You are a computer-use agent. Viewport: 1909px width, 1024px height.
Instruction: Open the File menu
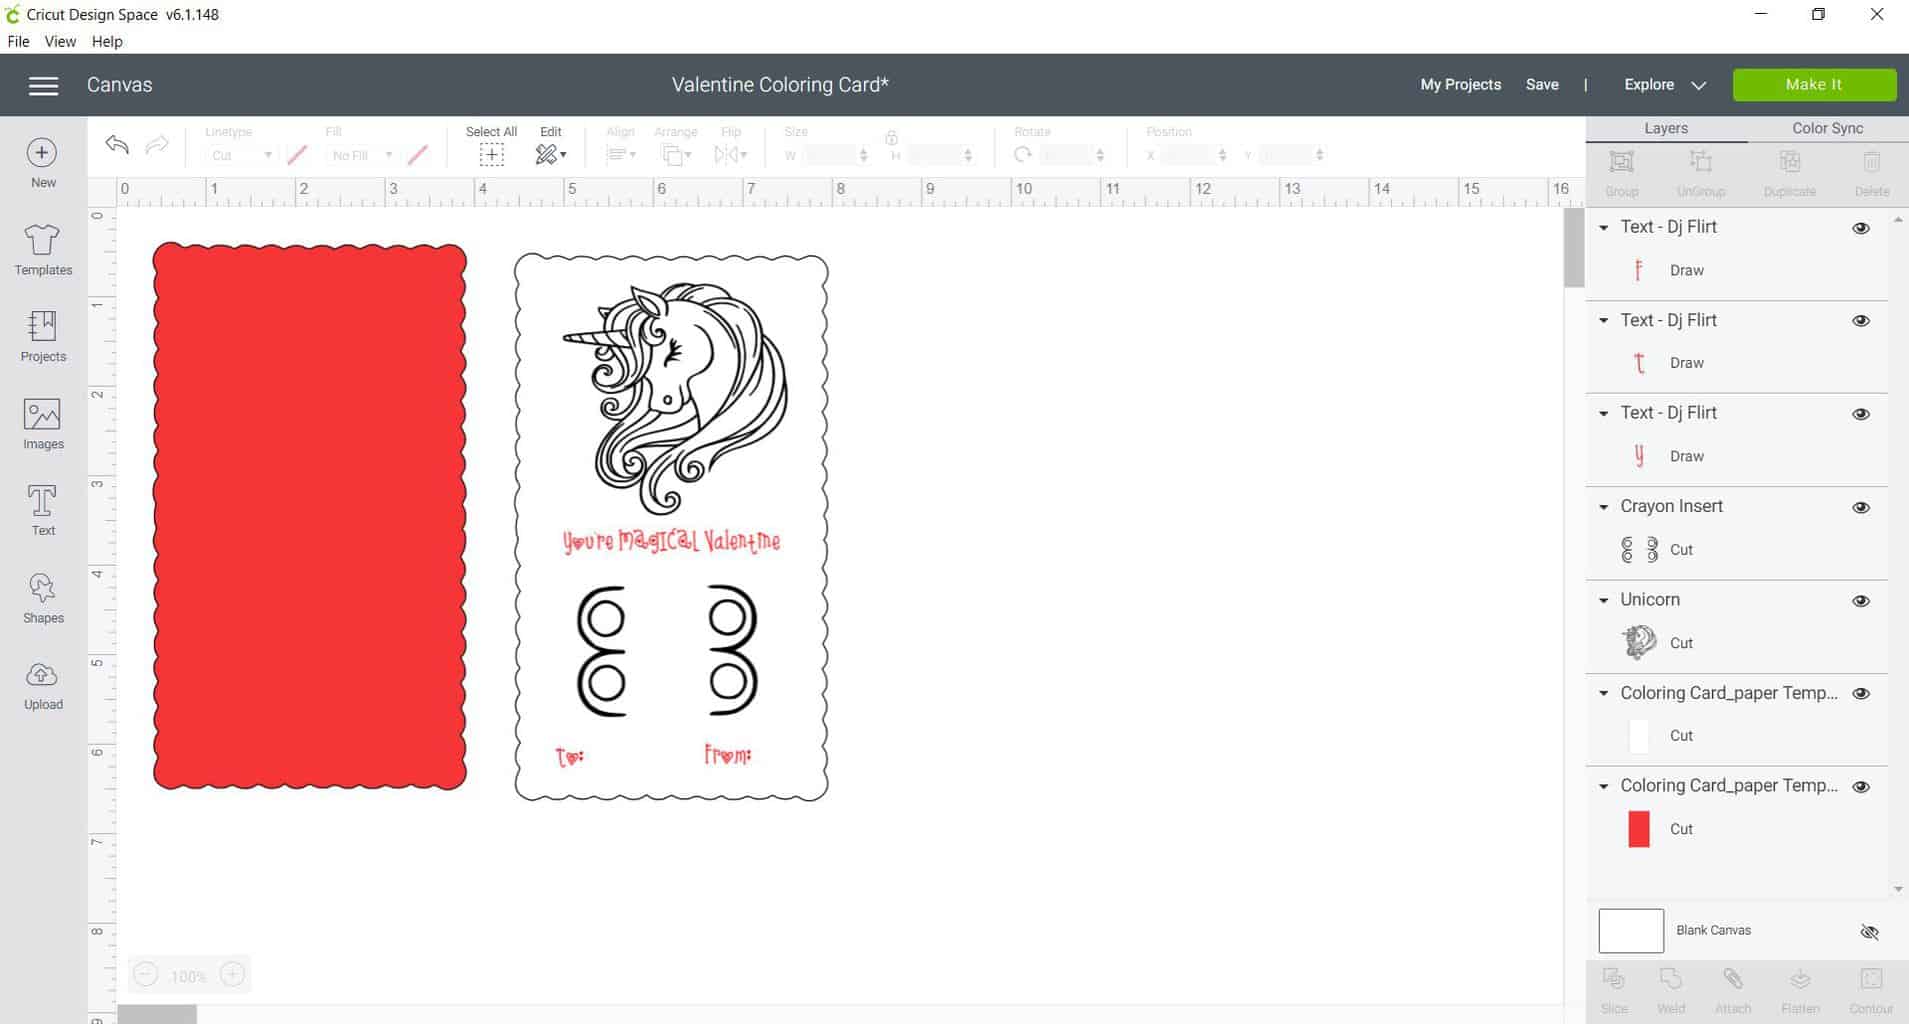pyautogui.click(x=18, y=41)
